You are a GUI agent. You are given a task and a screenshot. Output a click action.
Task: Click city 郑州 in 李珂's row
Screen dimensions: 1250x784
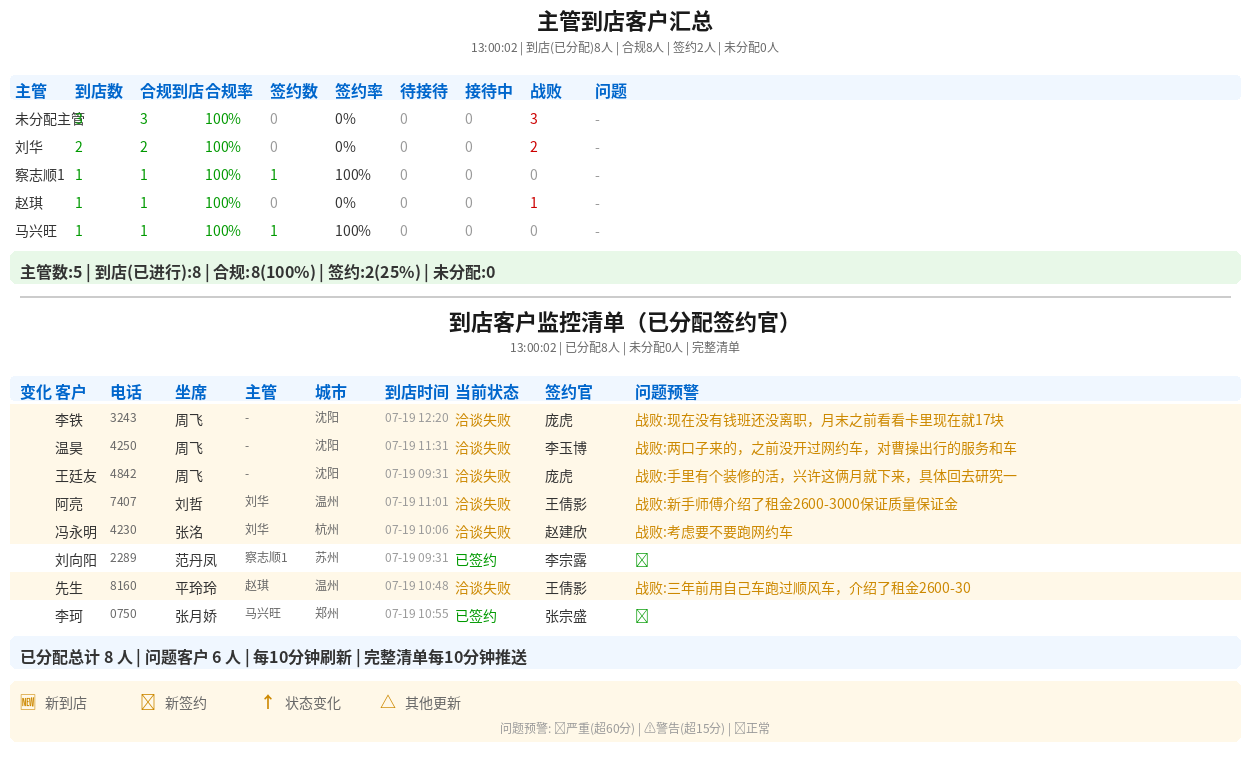(327, 613)
